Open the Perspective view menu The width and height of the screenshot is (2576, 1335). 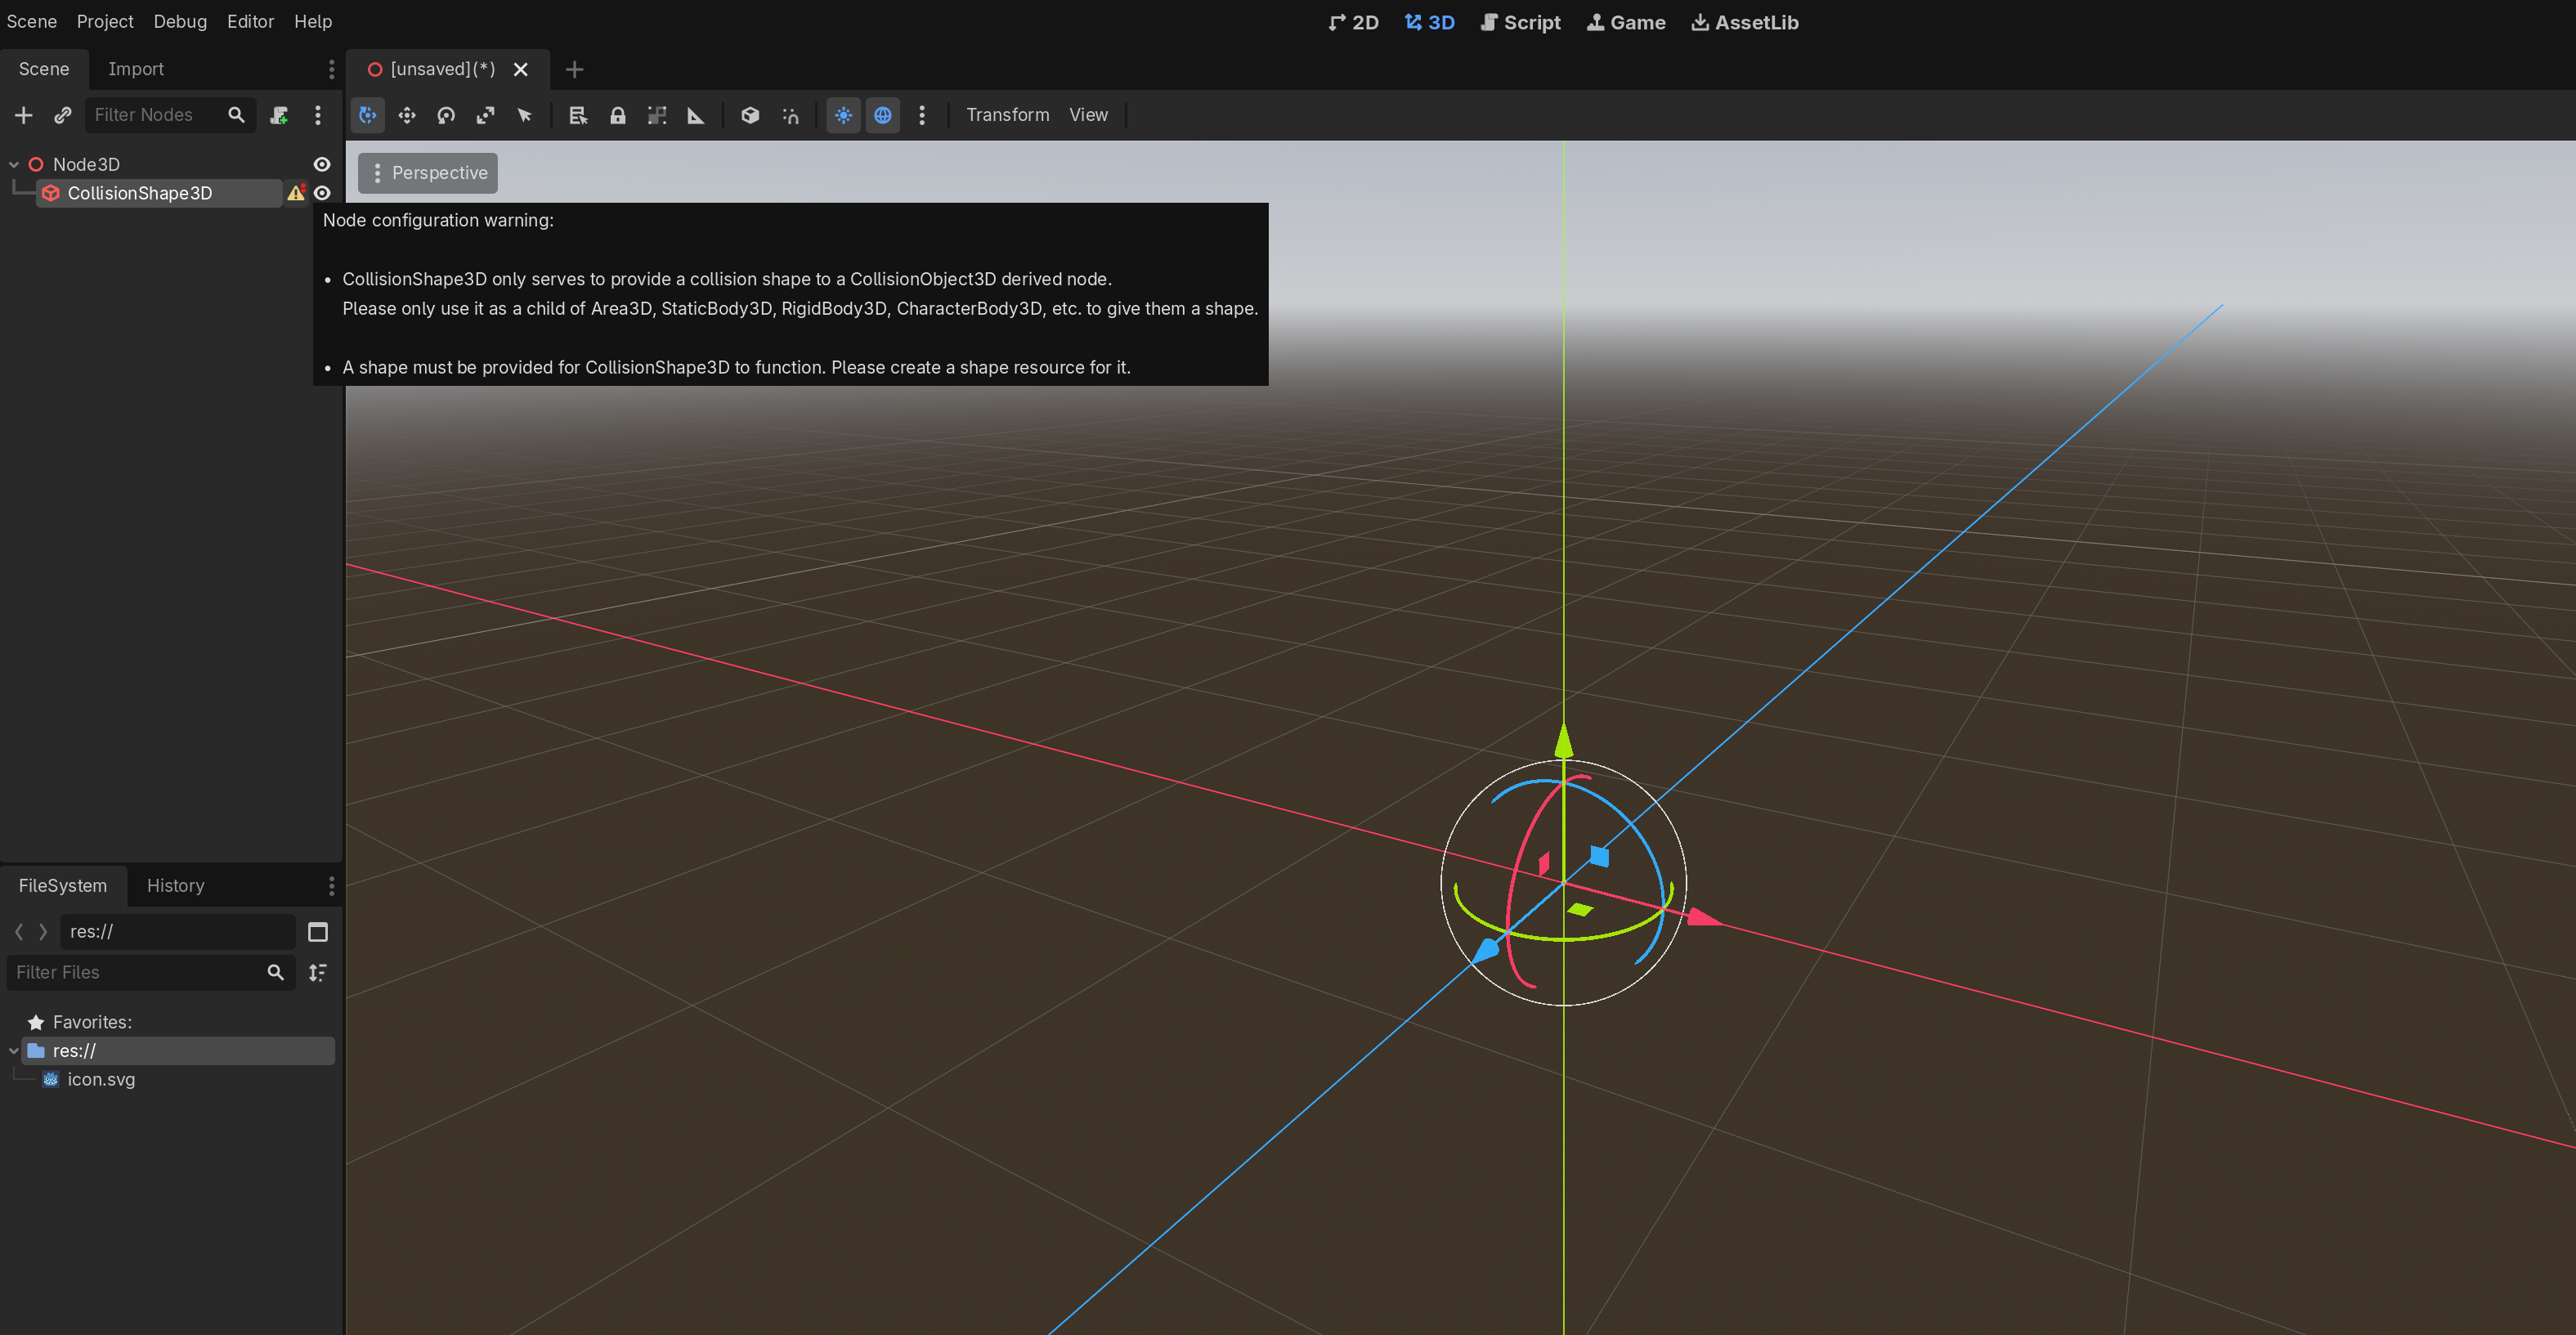click(x=428, y=173)
